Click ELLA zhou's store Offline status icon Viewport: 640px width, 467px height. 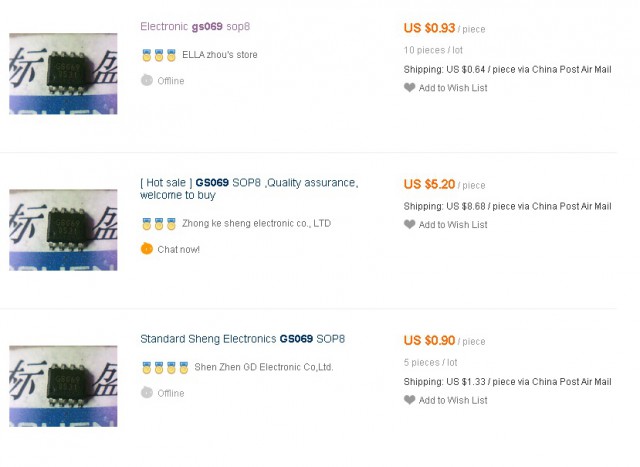147,81
